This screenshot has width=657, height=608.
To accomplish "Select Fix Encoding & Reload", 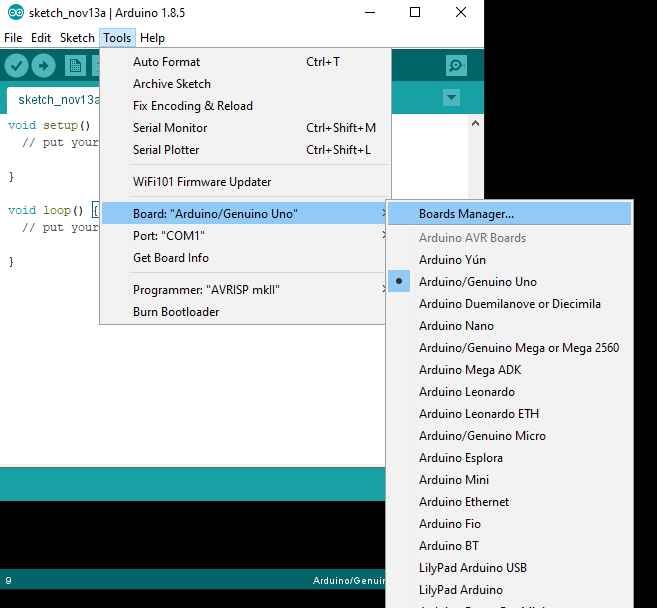I will tap(246, 106).
